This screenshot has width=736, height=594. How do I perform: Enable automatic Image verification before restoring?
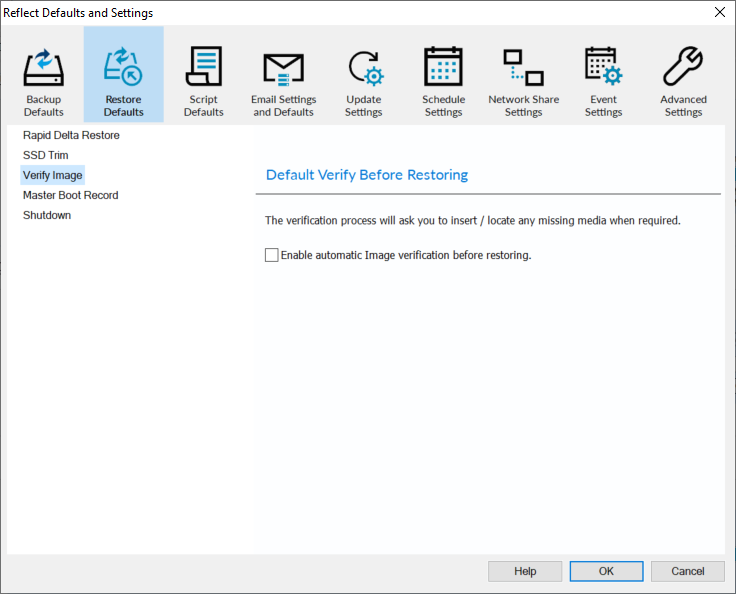pyautogui.click(x=272, y=255)
